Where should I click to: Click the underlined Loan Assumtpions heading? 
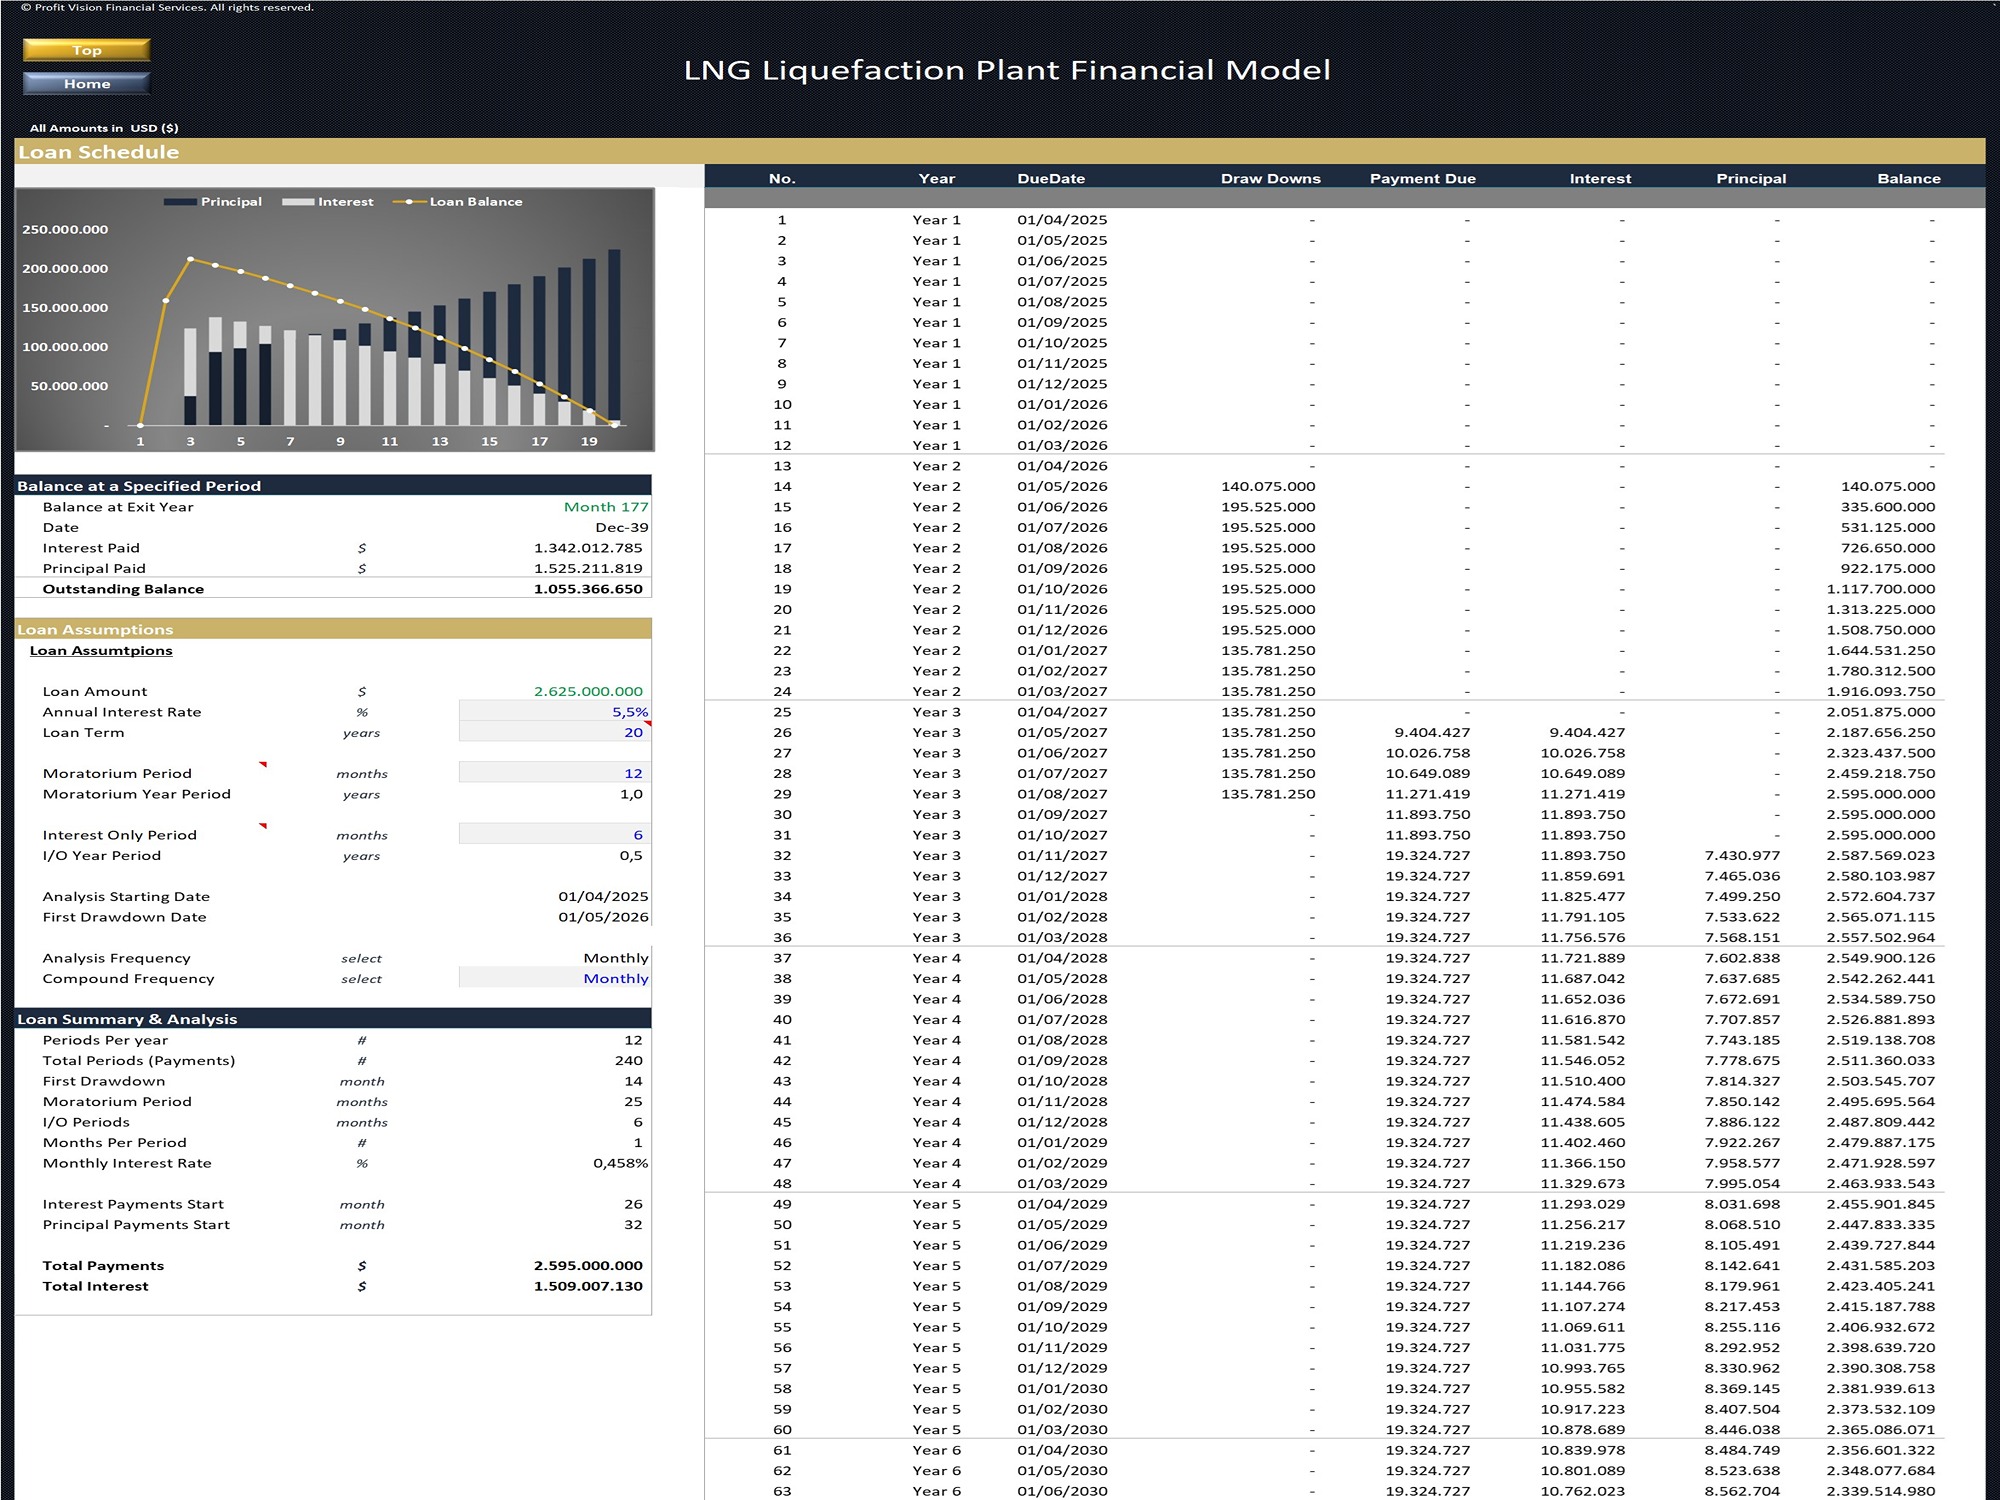pyautogui.click(x=100, y=650)
